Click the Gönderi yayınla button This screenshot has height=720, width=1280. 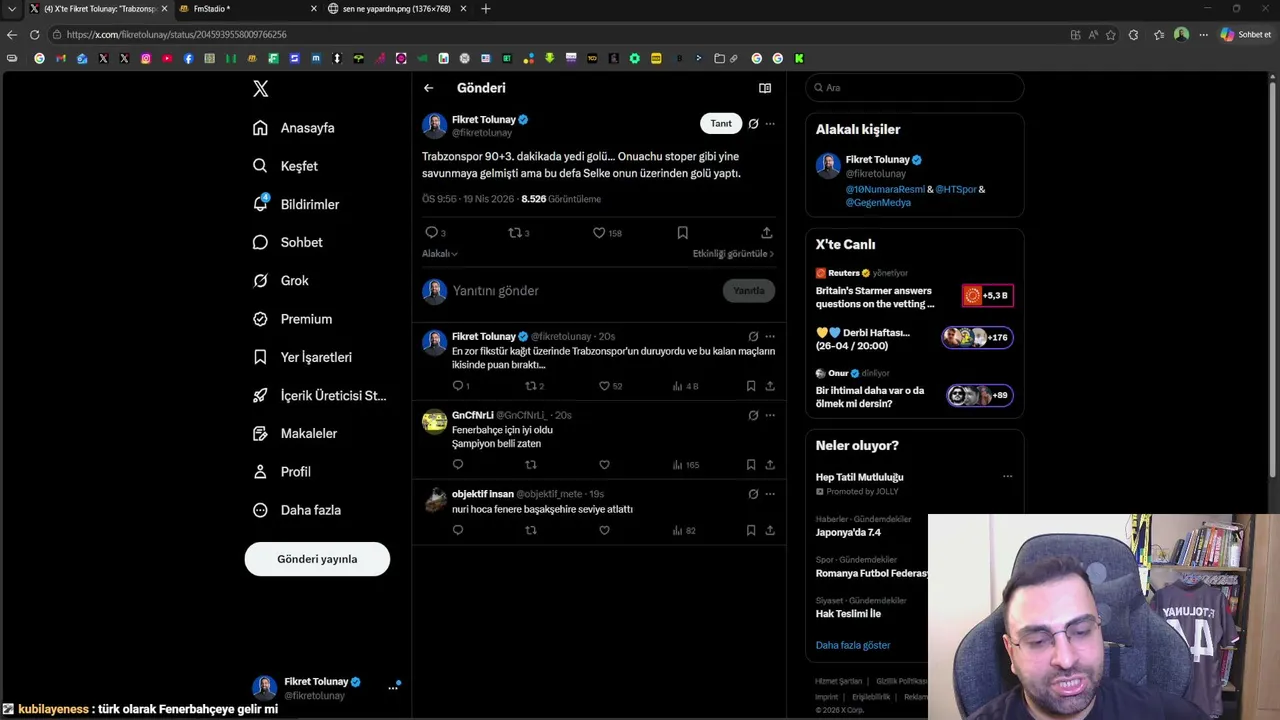[317, 559]
